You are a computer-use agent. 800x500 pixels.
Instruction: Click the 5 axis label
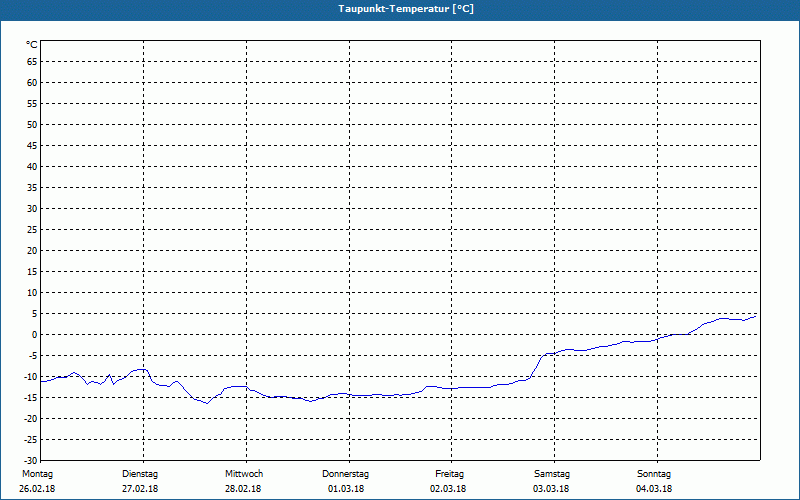tap(35, 314)
